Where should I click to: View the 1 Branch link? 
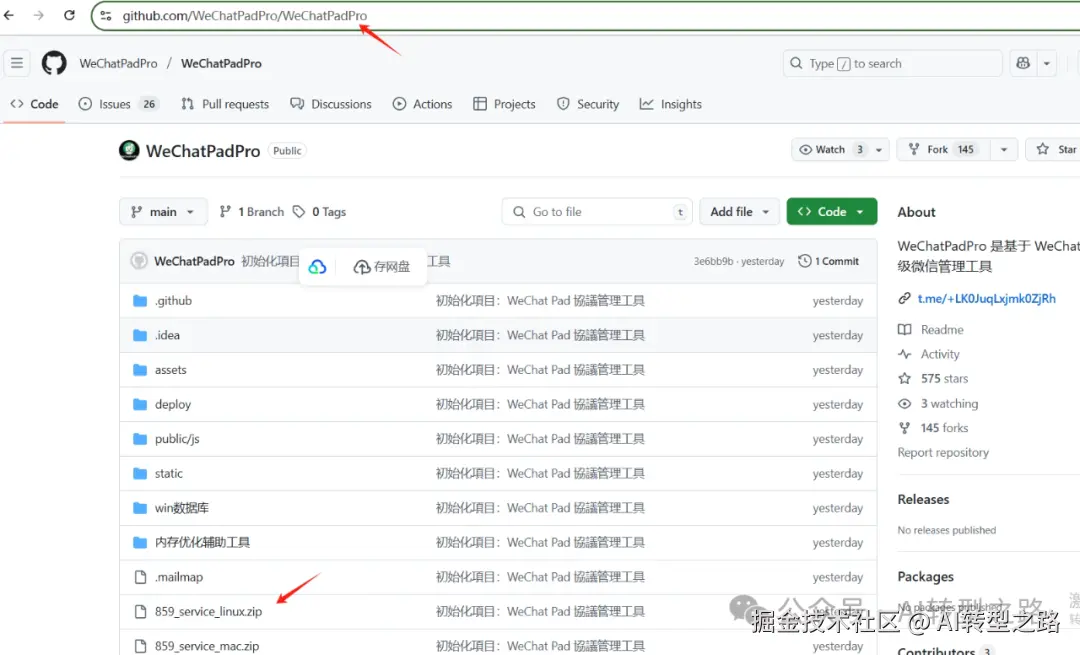tap(251, 211)
